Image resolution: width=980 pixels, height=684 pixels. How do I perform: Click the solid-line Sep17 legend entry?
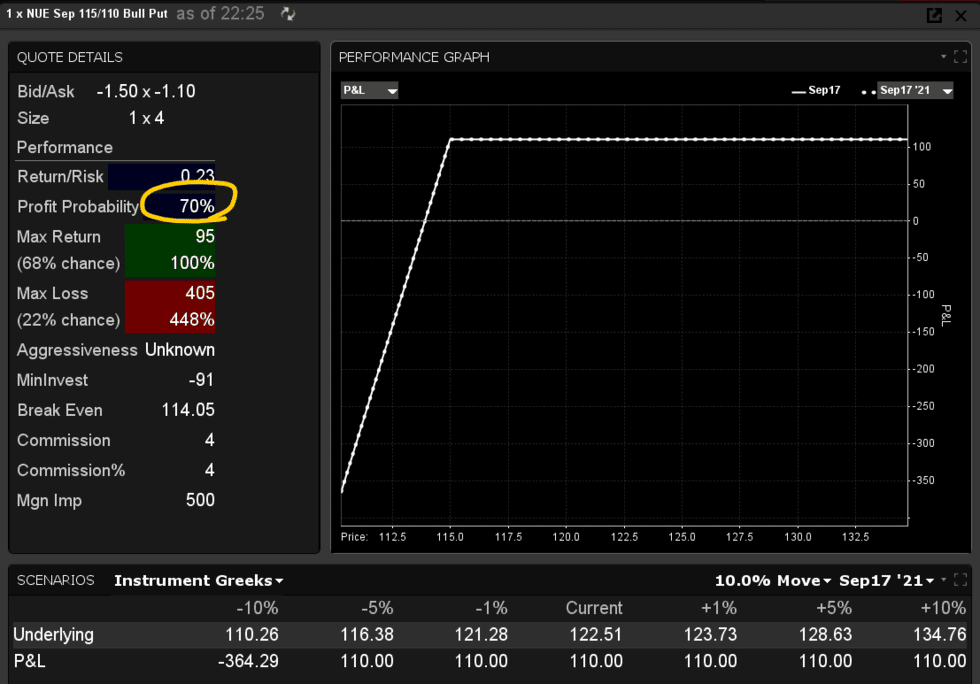[816, 91]
